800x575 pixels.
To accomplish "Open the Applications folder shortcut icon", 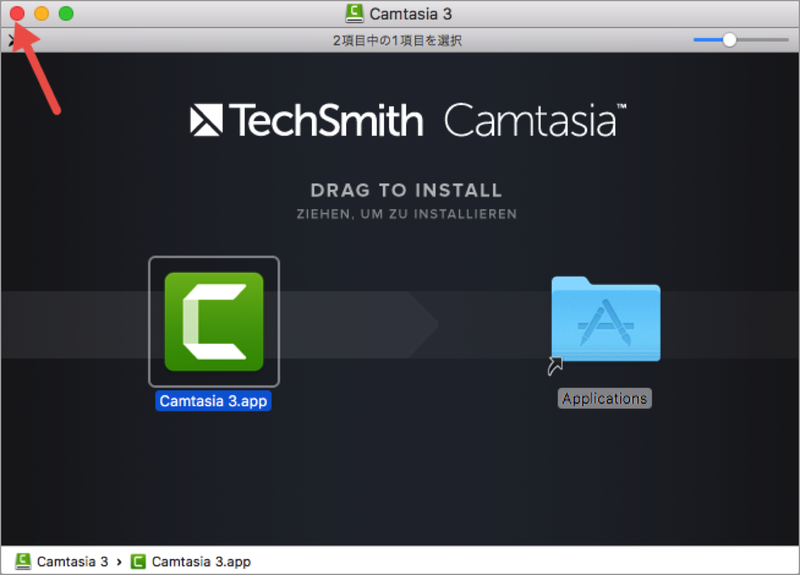I will click(606, 319).
